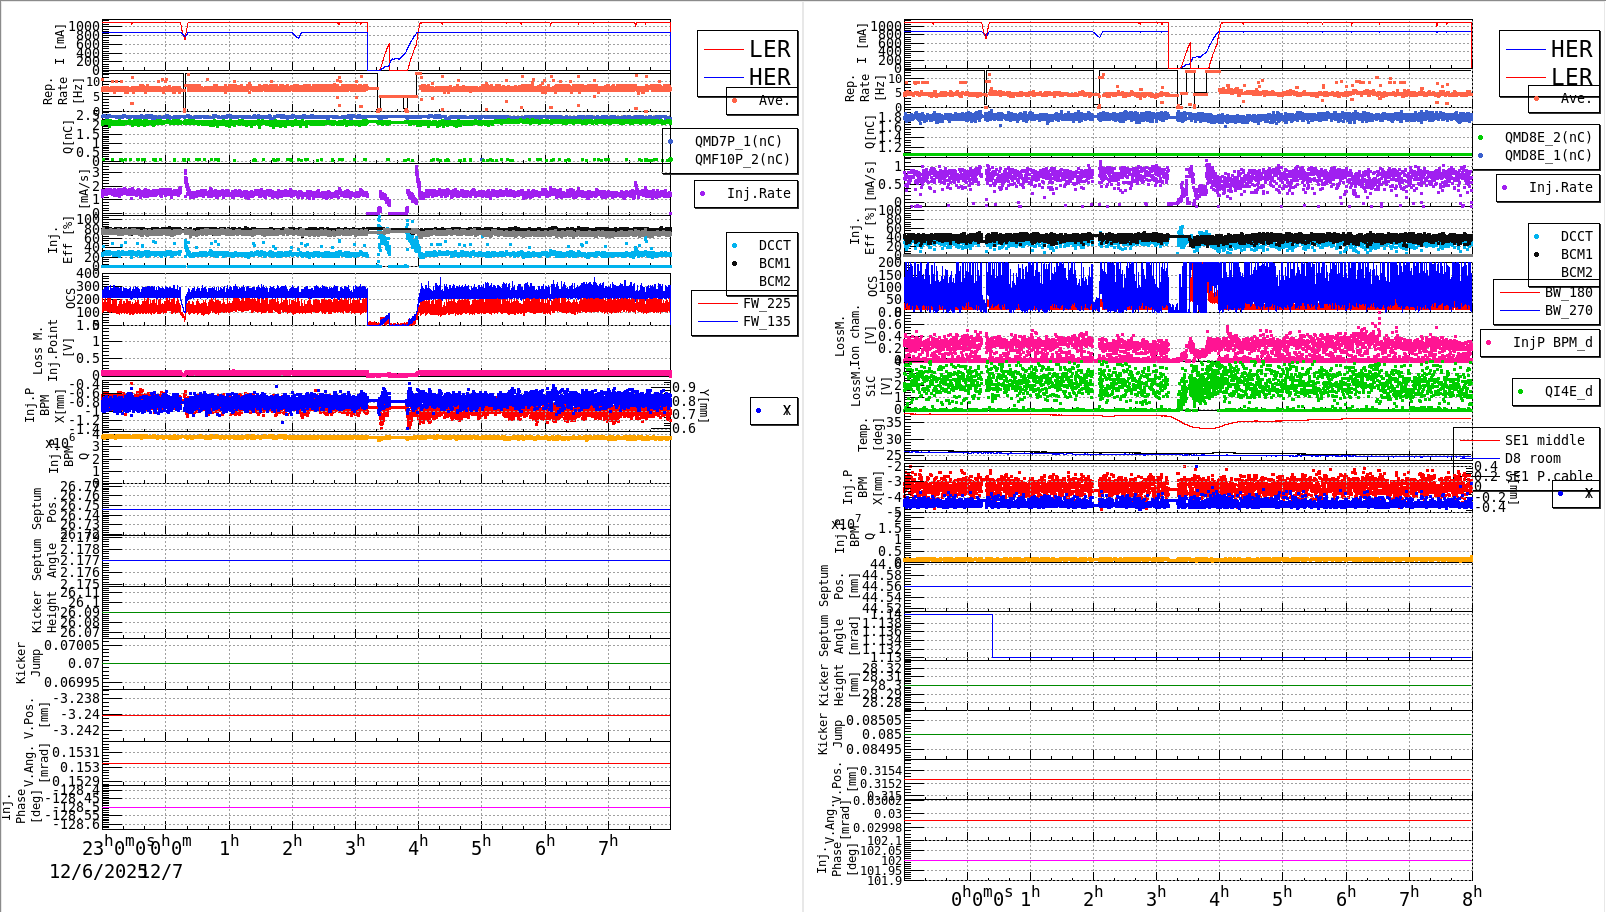Click the right chart's Septum Angle axis label

(x=839, y=634)
